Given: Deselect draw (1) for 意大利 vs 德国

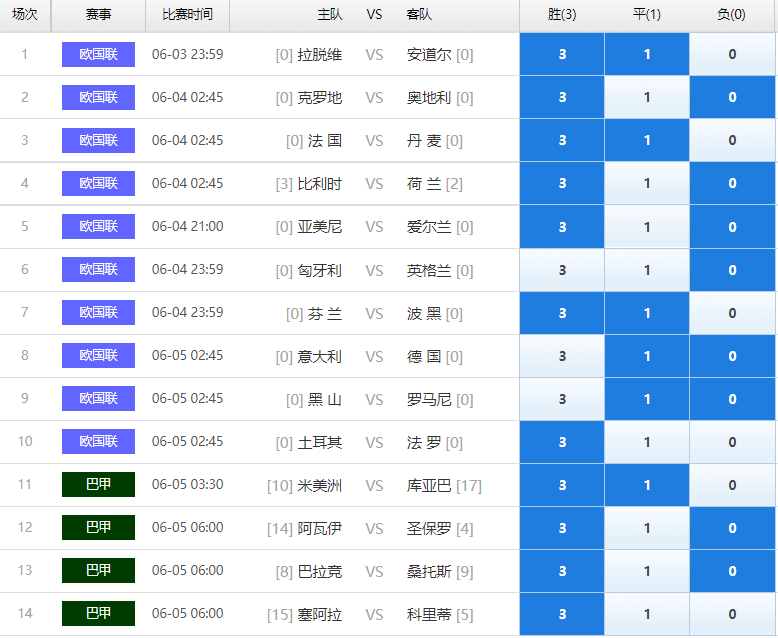Looking at the screenshot, I should click(647, 356).
